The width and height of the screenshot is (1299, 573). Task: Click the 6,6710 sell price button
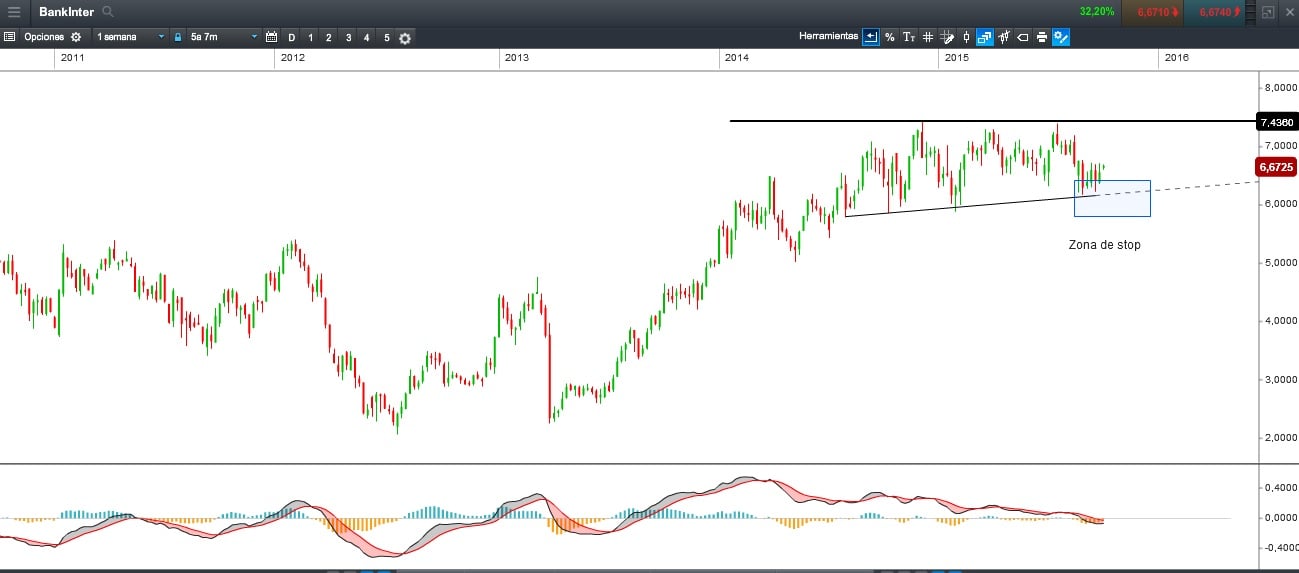click(1157, 12)
